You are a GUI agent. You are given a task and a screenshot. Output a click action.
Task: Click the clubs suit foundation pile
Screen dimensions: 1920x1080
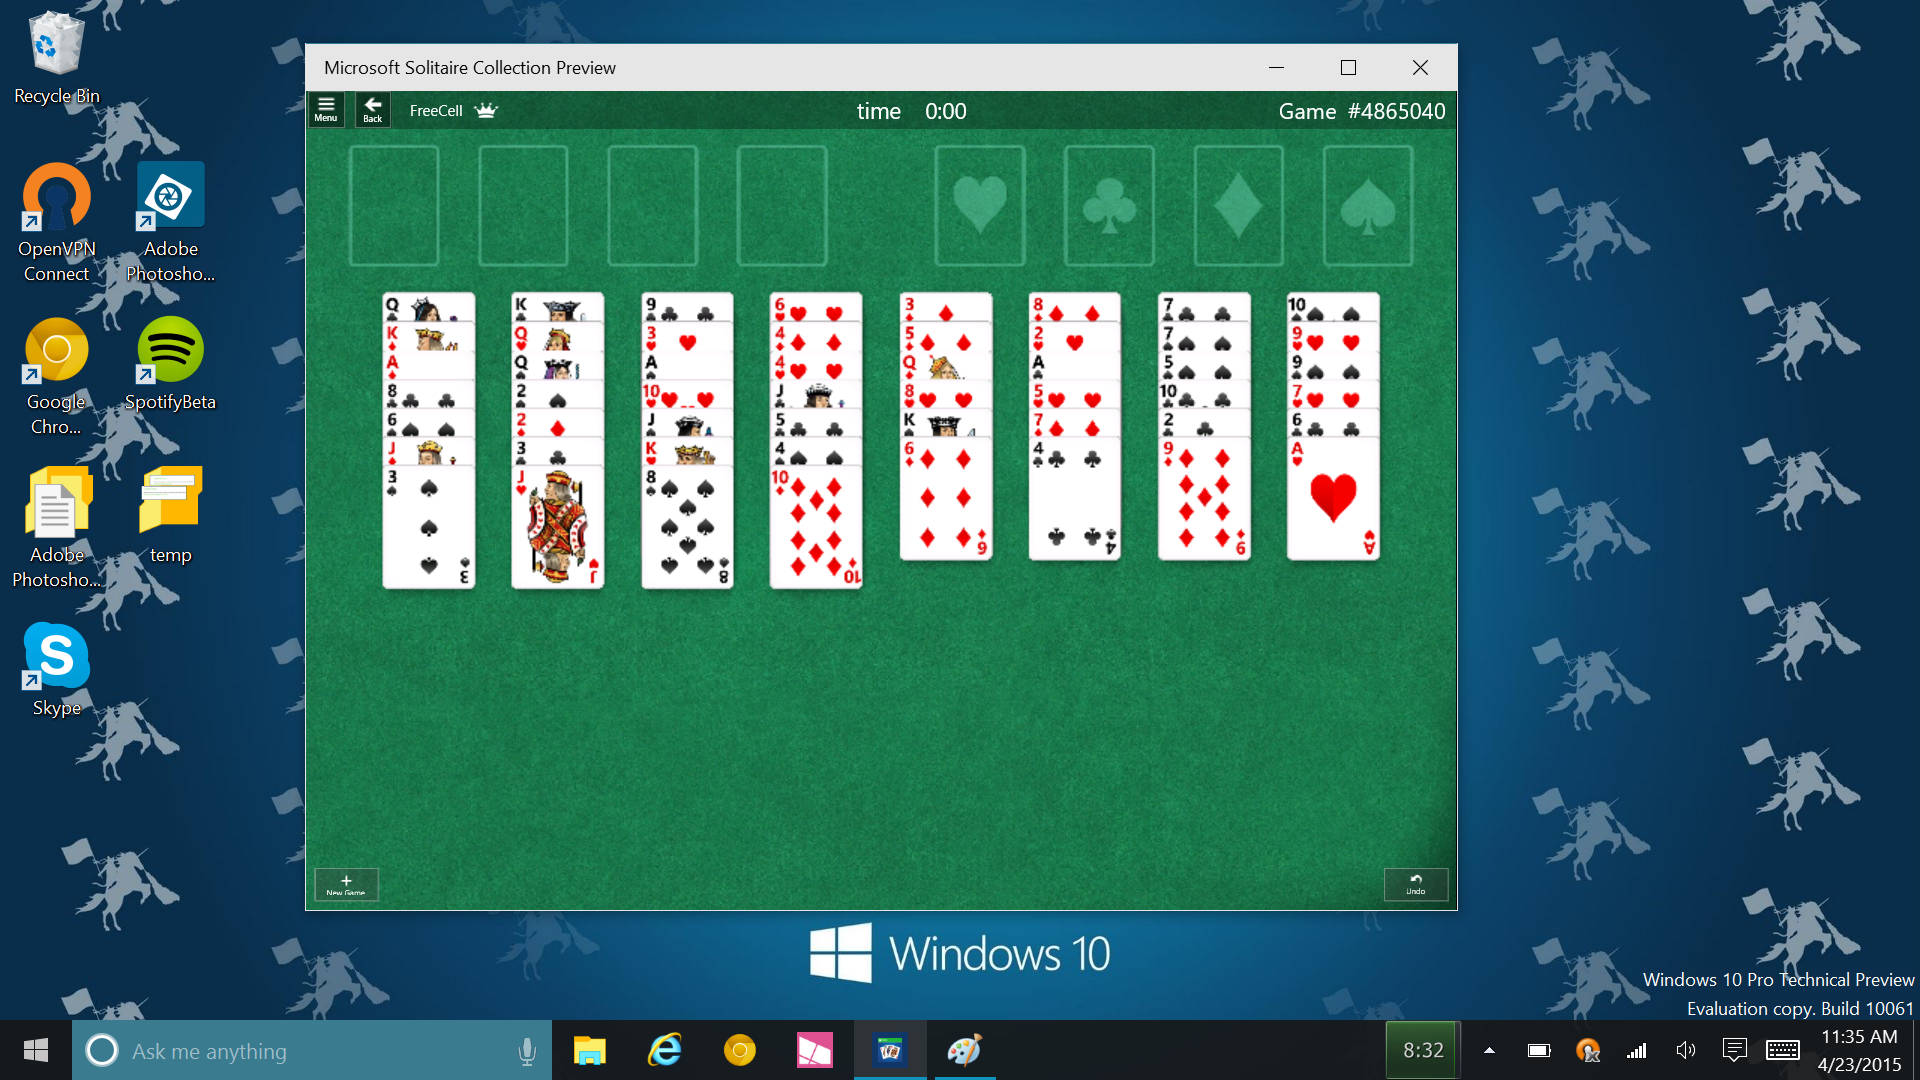point(1108,204)
